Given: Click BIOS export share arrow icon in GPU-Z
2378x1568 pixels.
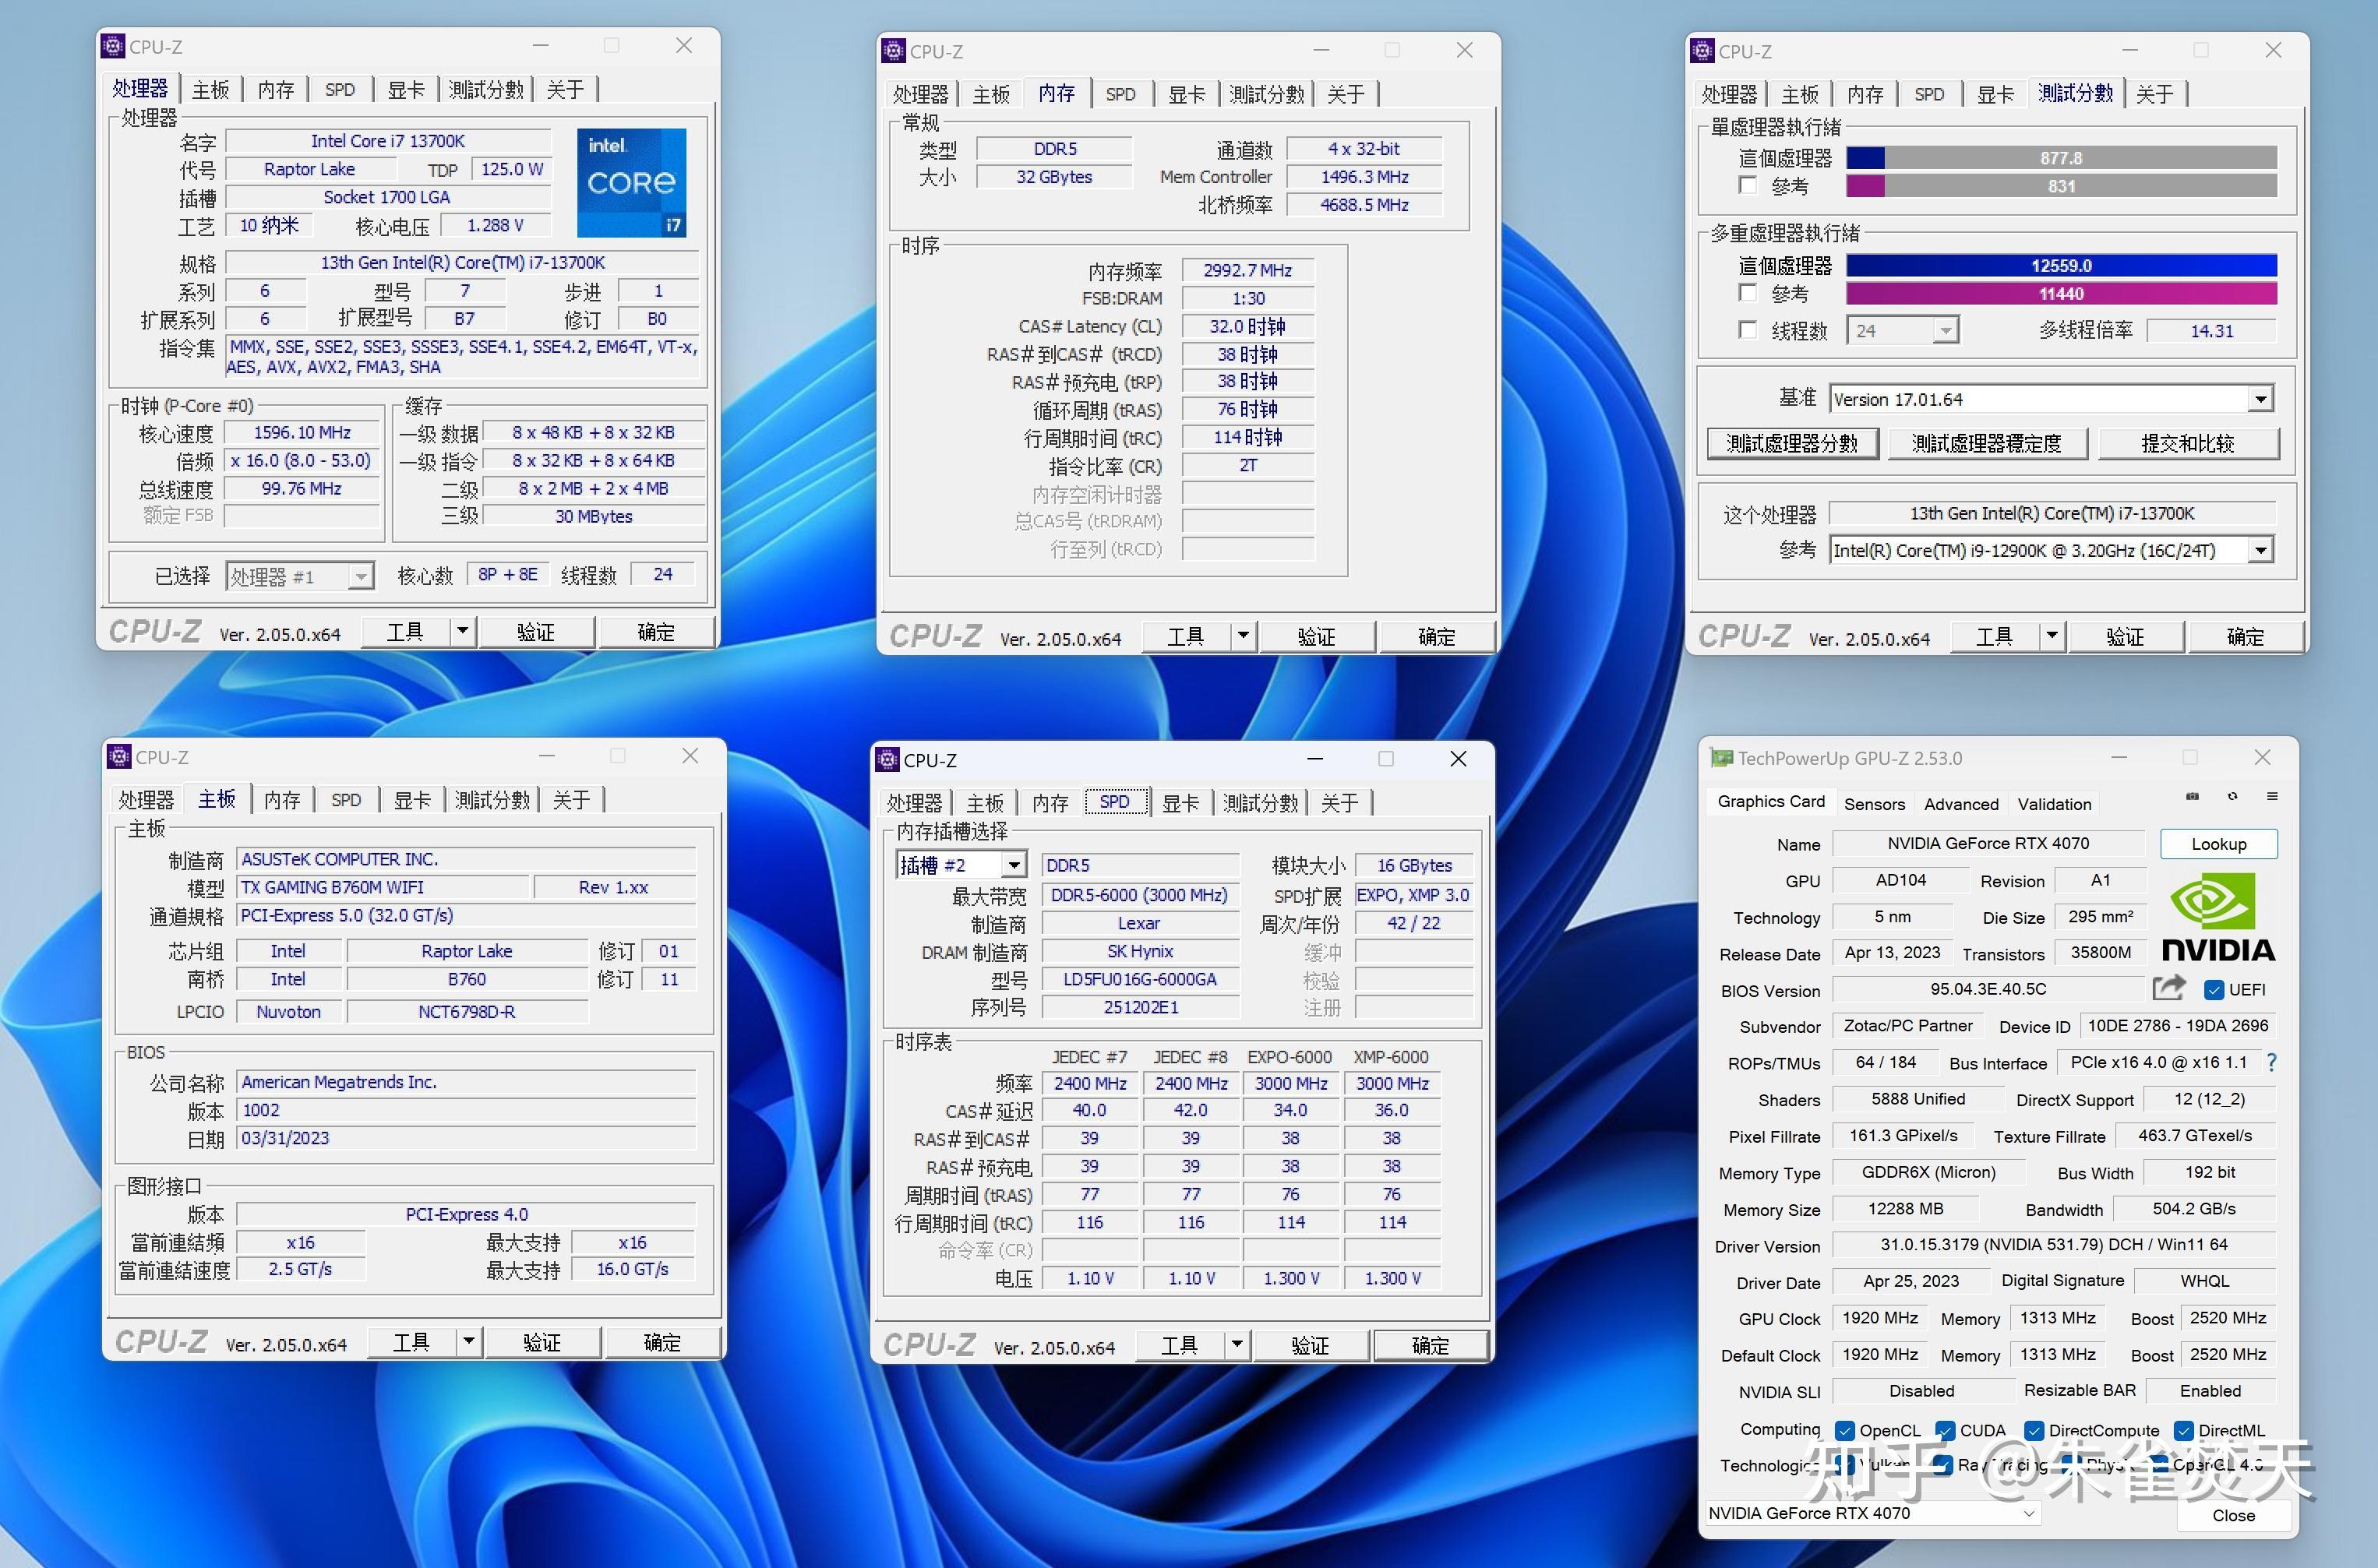Looking at the screenshot, I should (x=2168, y=988).
